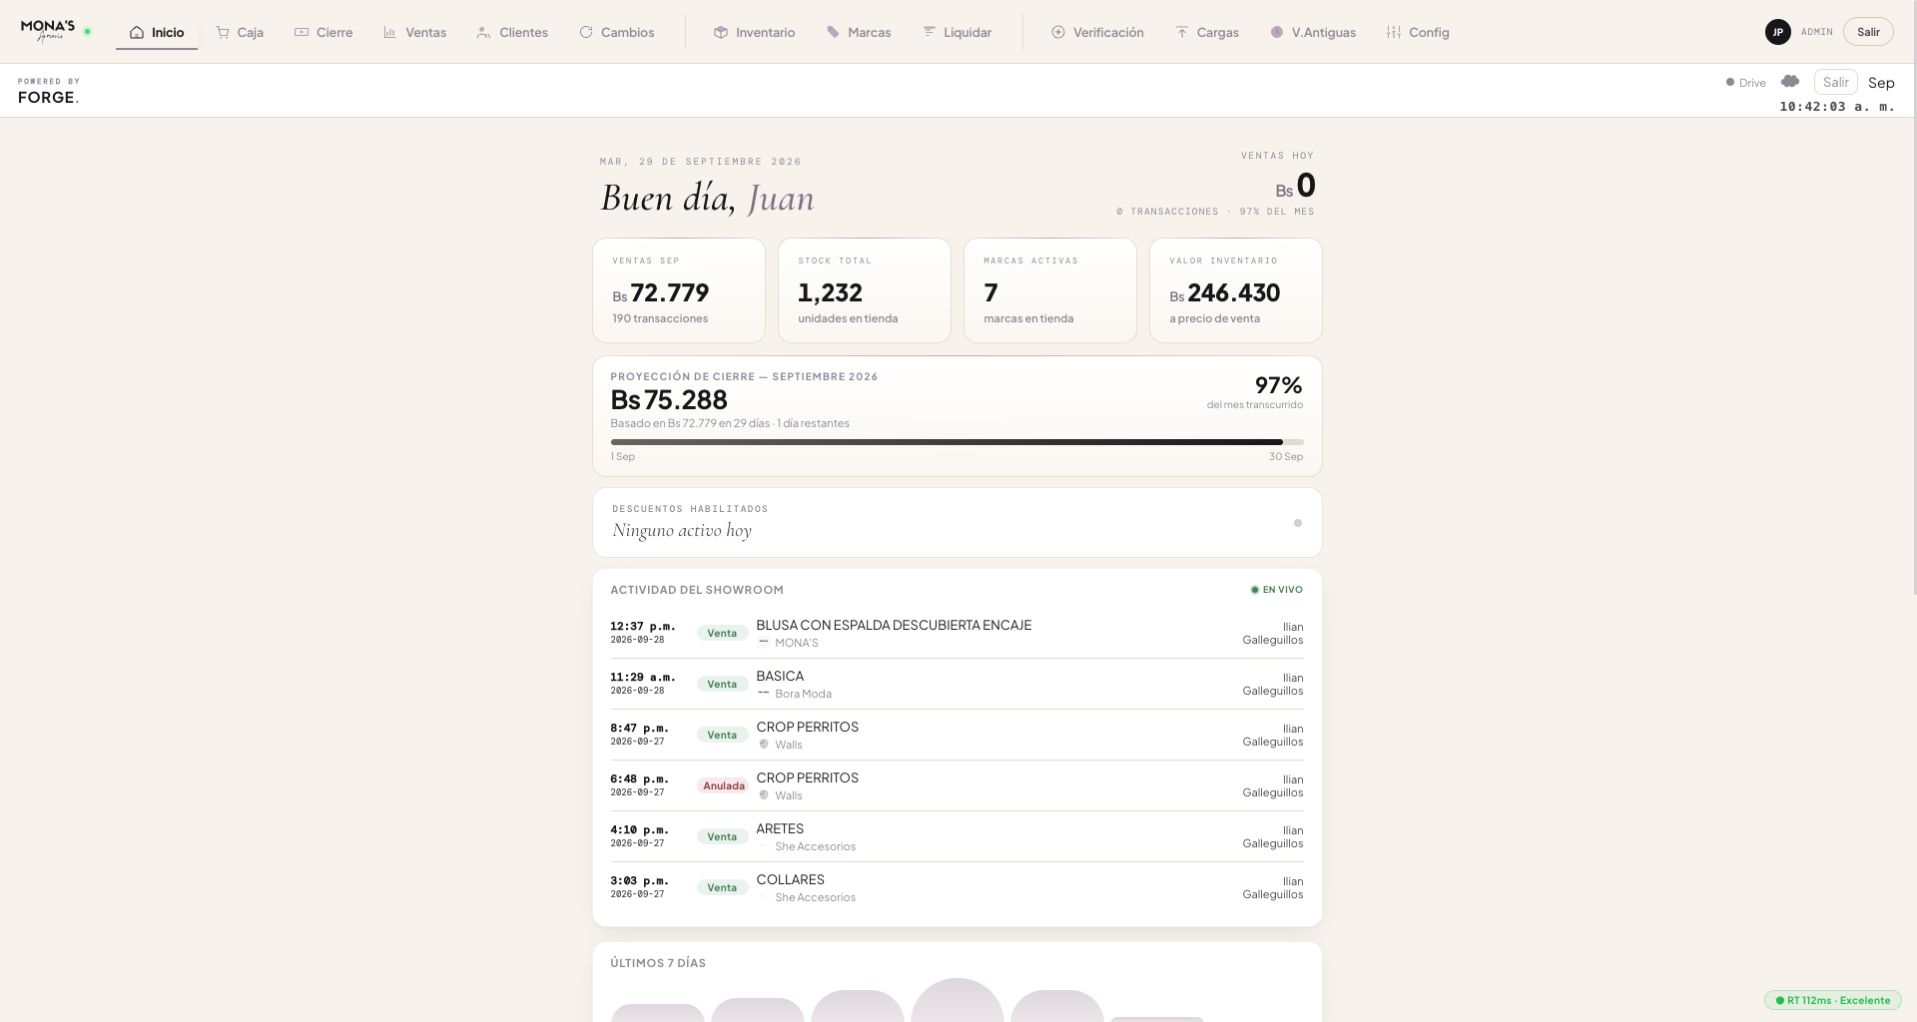1917x1022 pixels.
Task: Open the Cargas page
Action: (x=1207, y=32)
